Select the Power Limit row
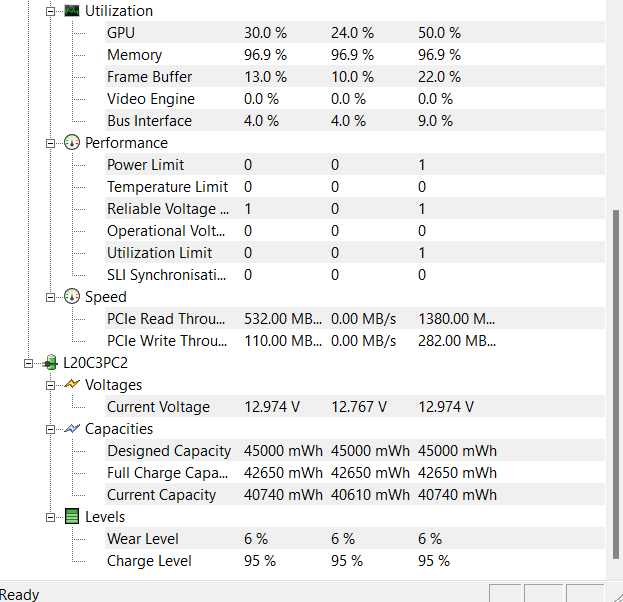The height and width of the screenshot is (602, 623). (145, 165)
